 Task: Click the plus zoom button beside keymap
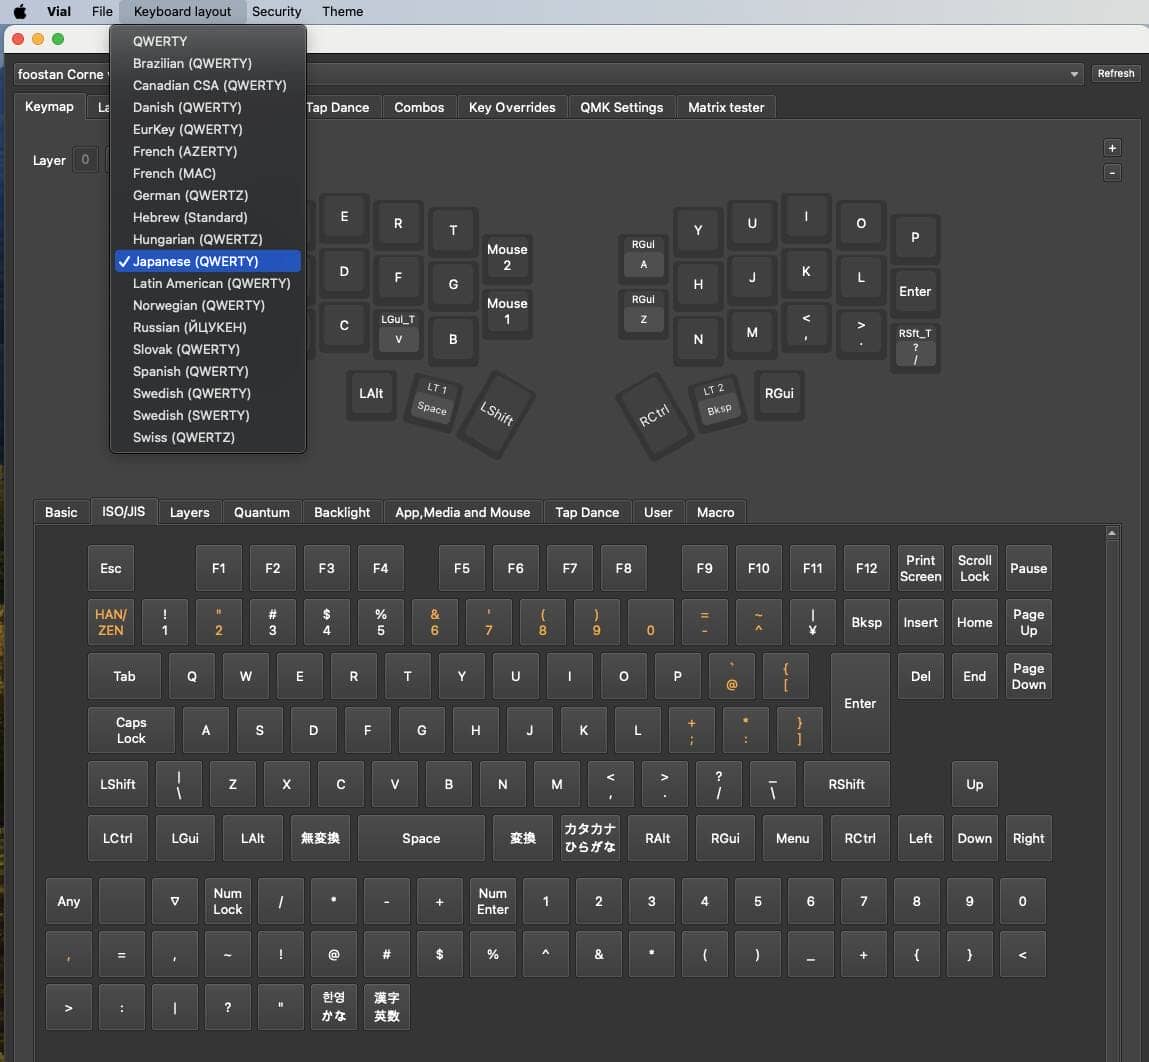(1112, 148)
